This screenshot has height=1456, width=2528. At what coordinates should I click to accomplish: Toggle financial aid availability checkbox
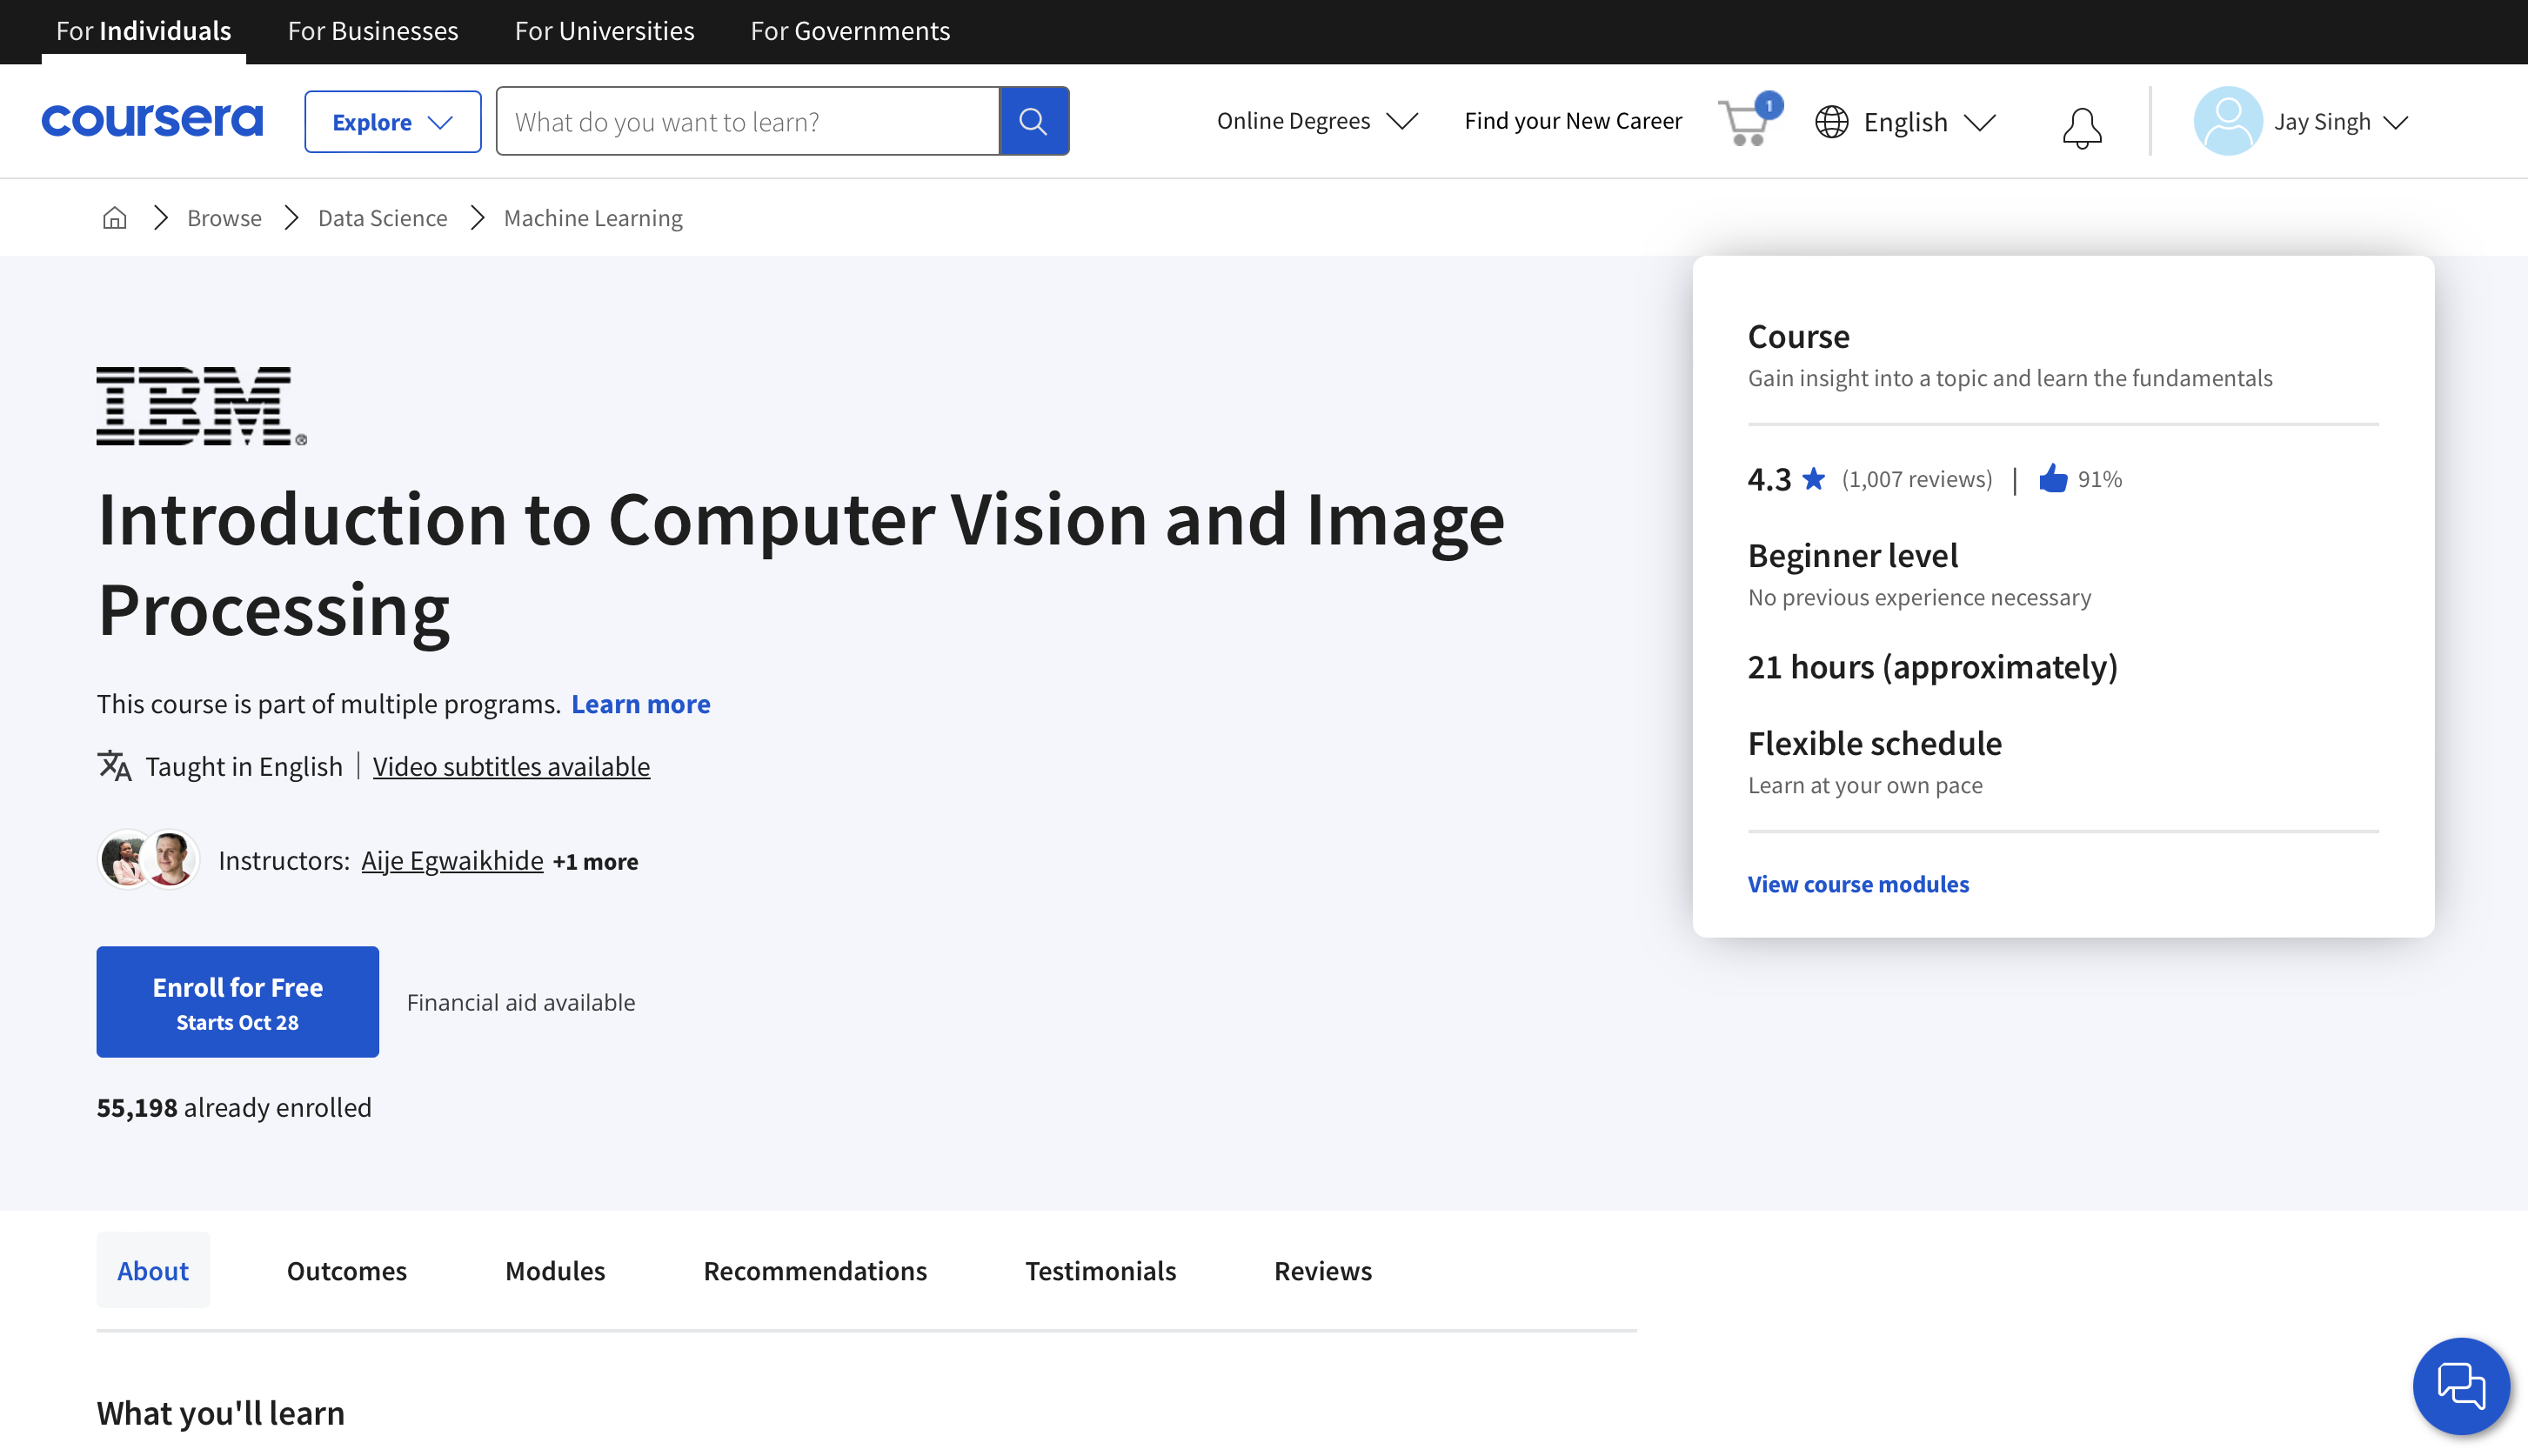tap(521, 999)
